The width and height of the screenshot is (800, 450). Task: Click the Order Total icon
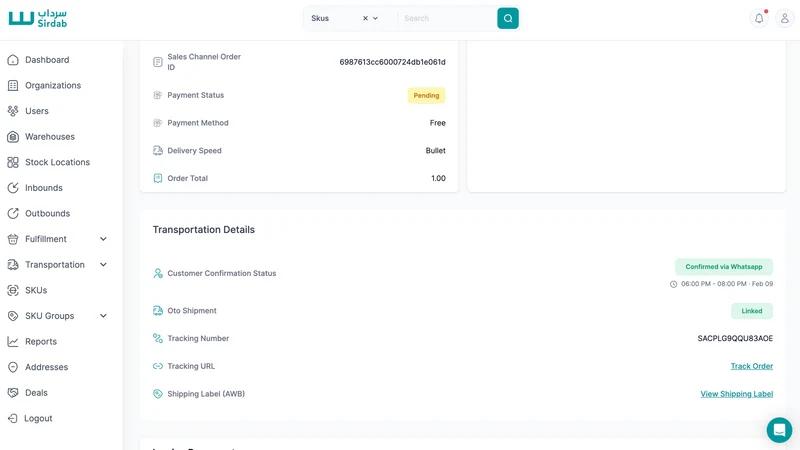tap(158, 178)
